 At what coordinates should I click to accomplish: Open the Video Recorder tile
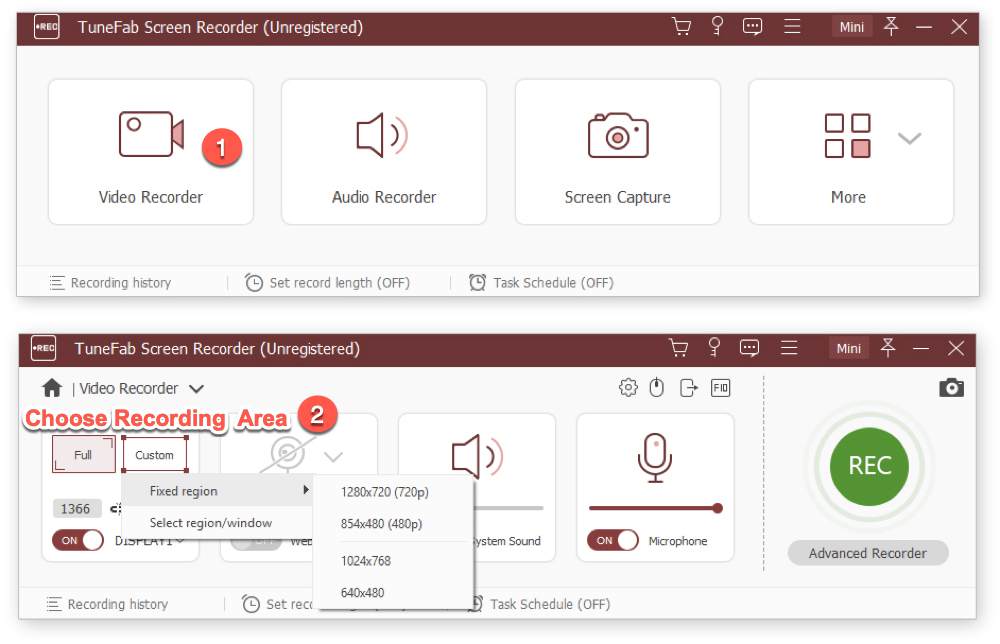151,152
